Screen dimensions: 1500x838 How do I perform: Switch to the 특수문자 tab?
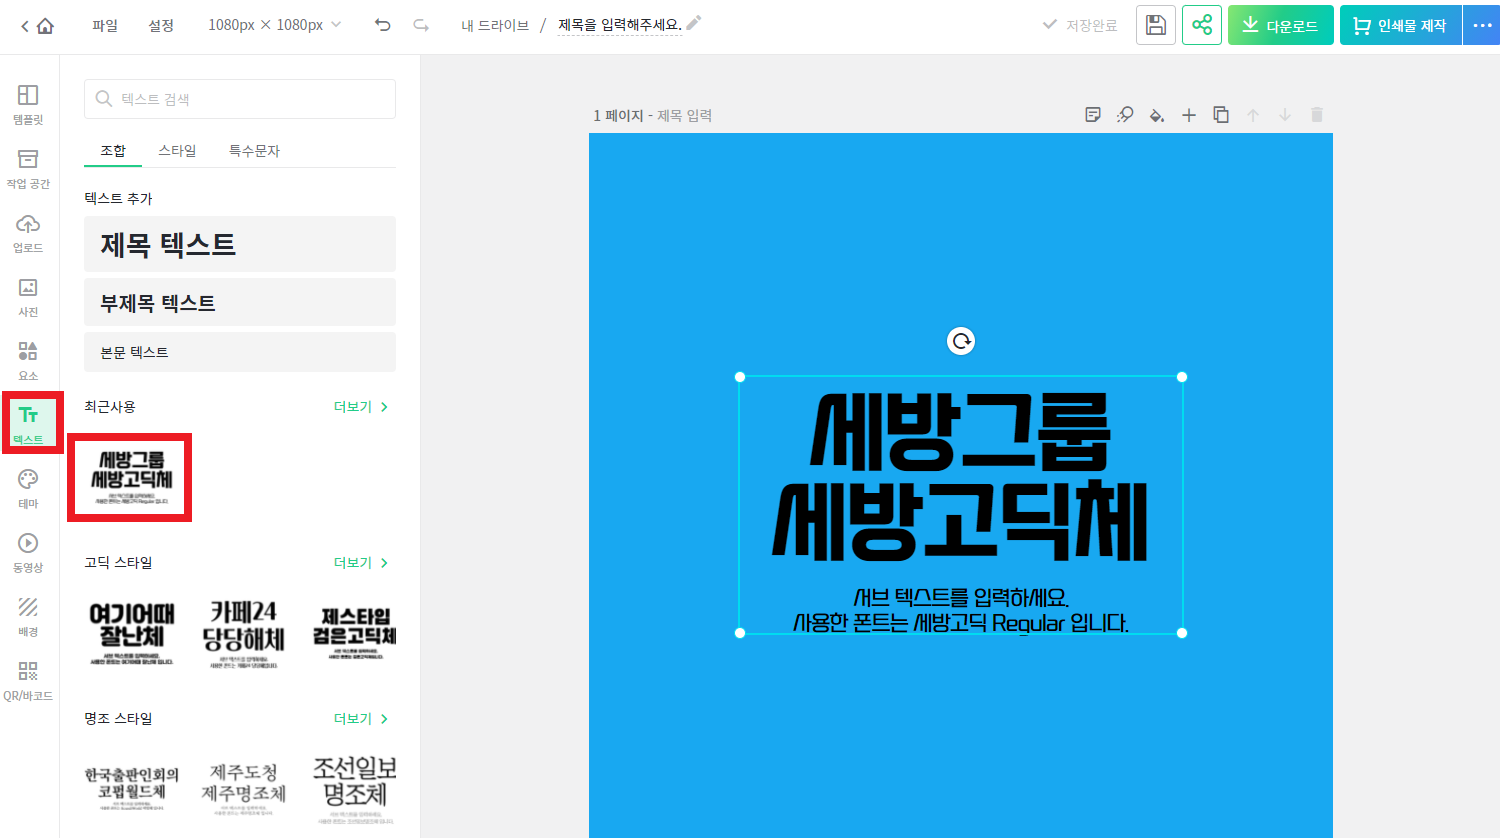click(254, 151)
